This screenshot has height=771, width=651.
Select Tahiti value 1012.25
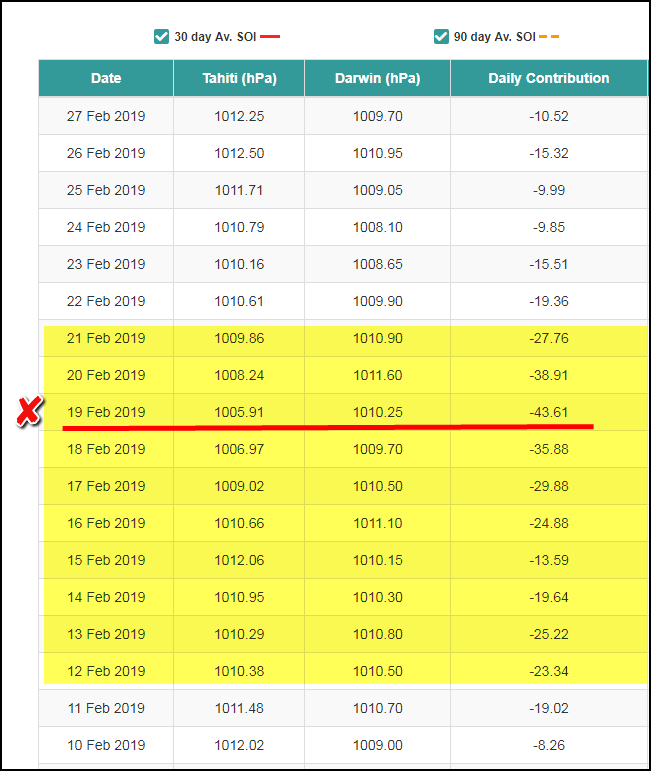(x=239, y=116)
